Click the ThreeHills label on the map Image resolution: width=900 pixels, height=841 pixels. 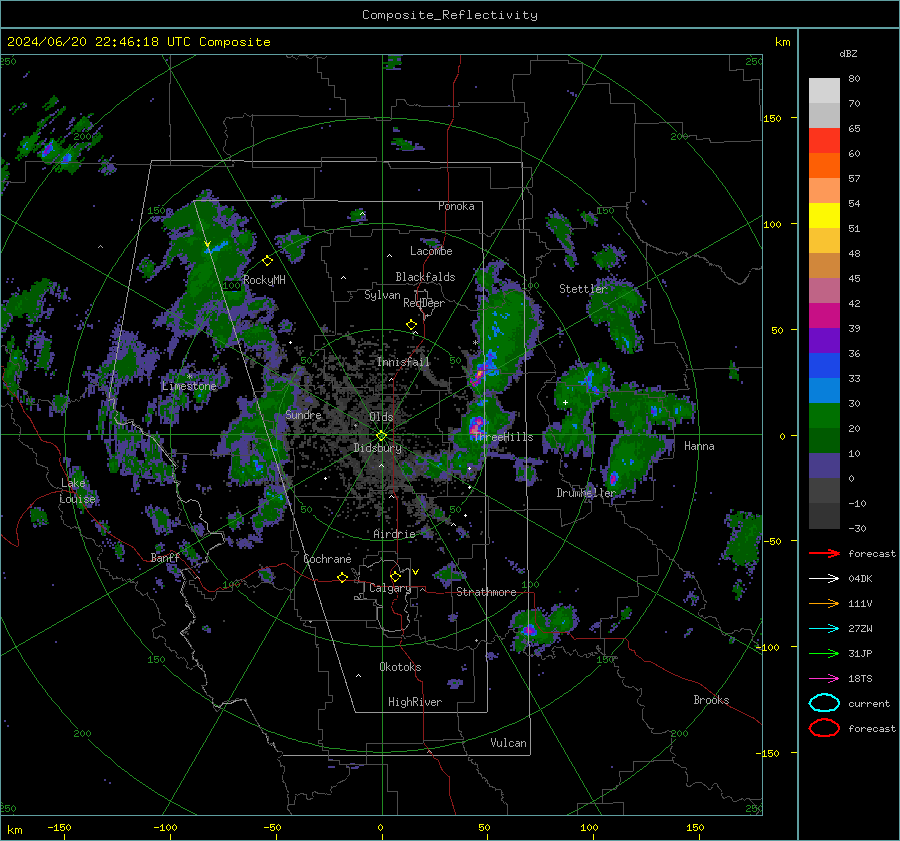tap(503, 437)
